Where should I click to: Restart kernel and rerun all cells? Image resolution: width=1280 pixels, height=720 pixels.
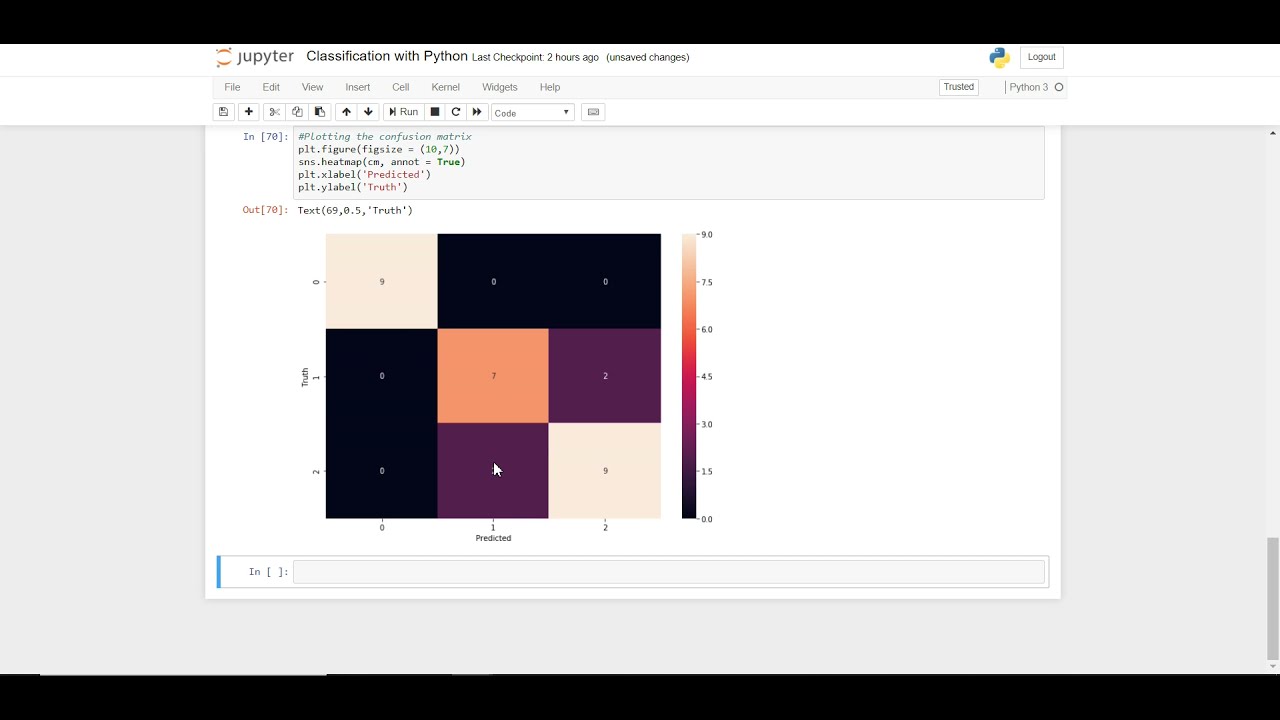point(477,112)
